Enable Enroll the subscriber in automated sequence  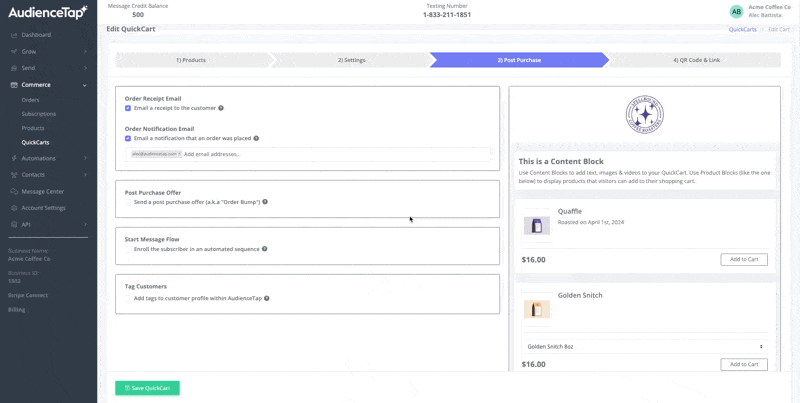point(128,249)
